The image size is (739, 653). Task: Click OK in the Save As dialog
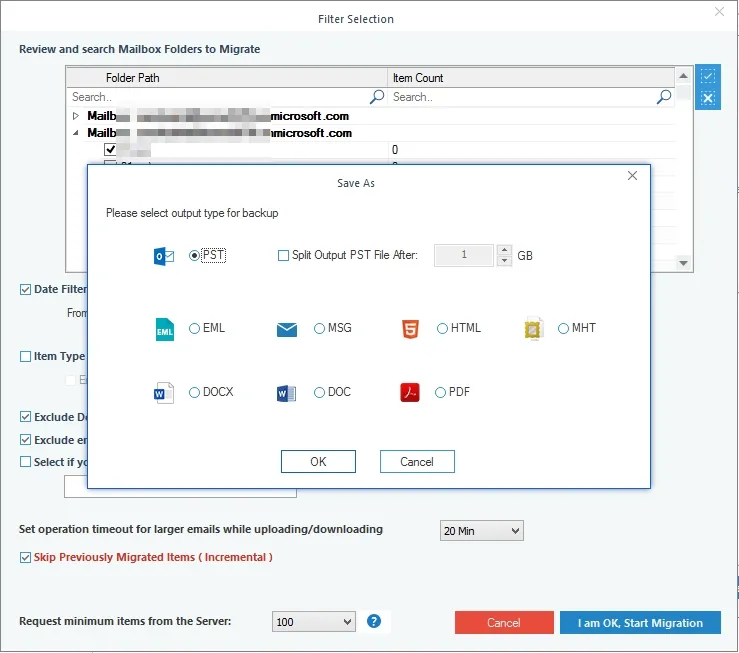click(x=318, y=462)
